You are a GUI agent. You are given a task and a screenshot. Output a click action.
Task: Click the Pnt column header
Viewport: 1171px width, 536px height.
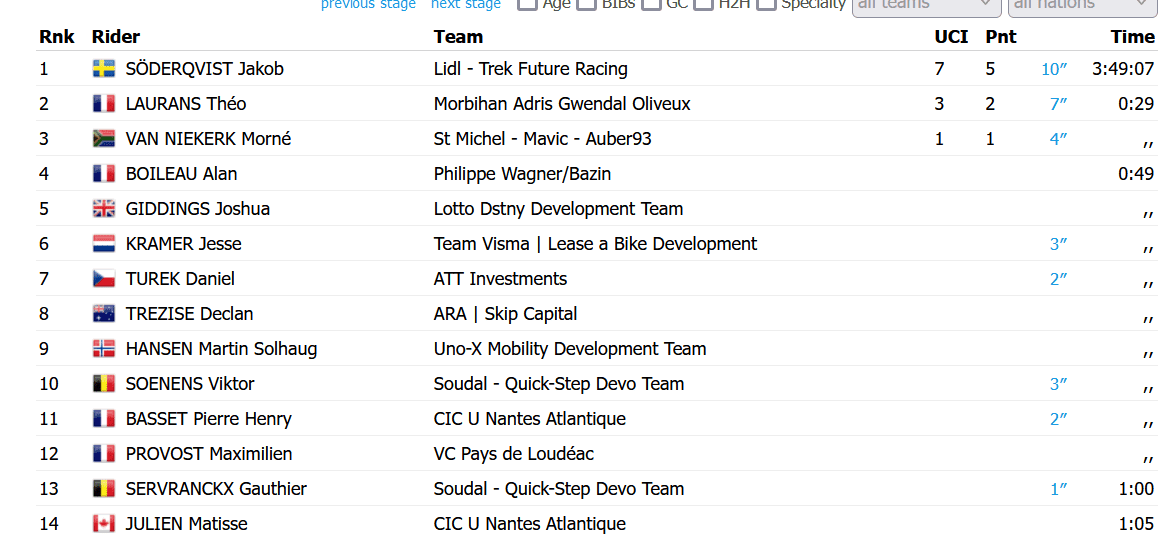[1001, 37]
